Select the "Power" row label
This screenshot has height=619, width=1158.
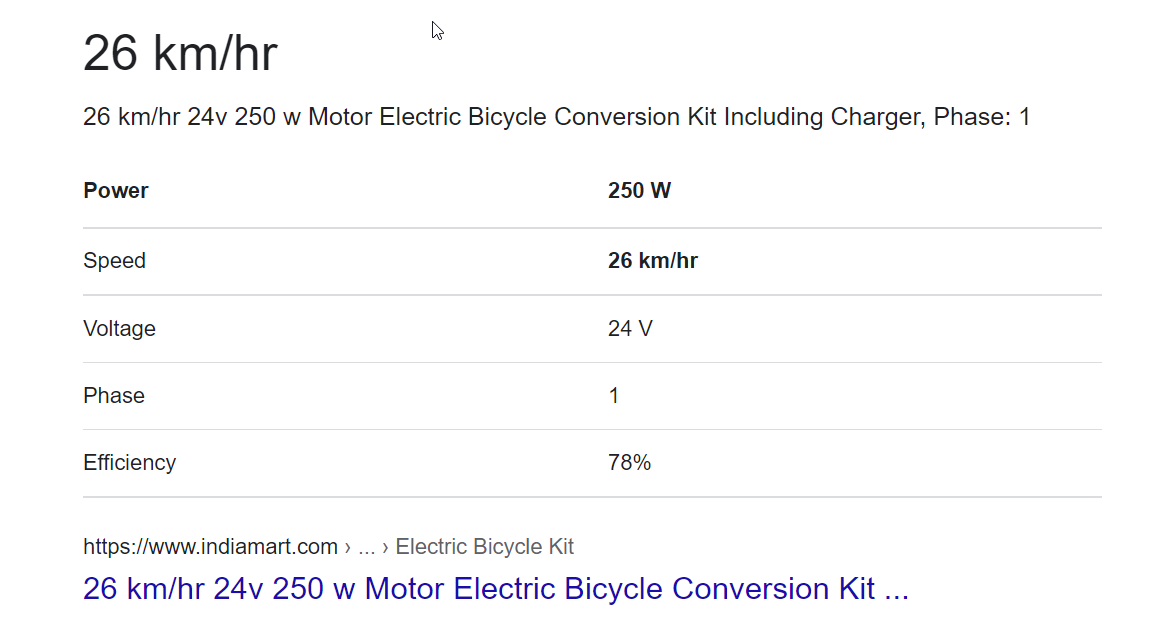coord(116,191)
